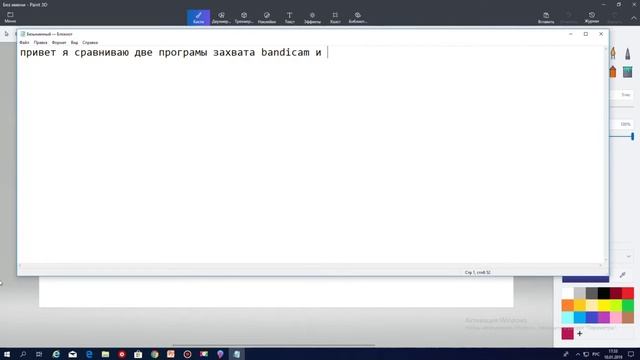Image resolution: width=640 pixels, height=360 pixels.
Task: Pick the yellow color swatch
Action: pyautogui.click(x=604, y=305)
